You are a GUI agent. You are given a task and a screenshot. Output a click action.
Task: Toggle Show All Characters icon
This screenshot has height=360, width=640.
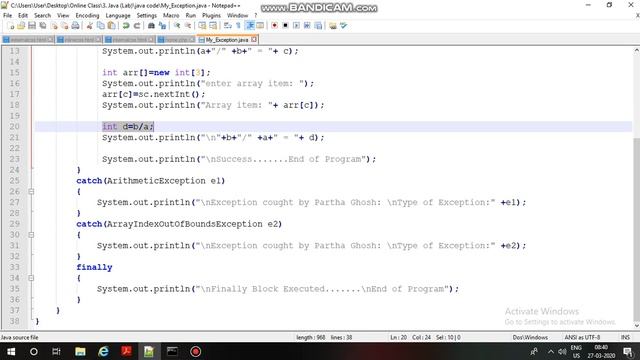point(238,26)
